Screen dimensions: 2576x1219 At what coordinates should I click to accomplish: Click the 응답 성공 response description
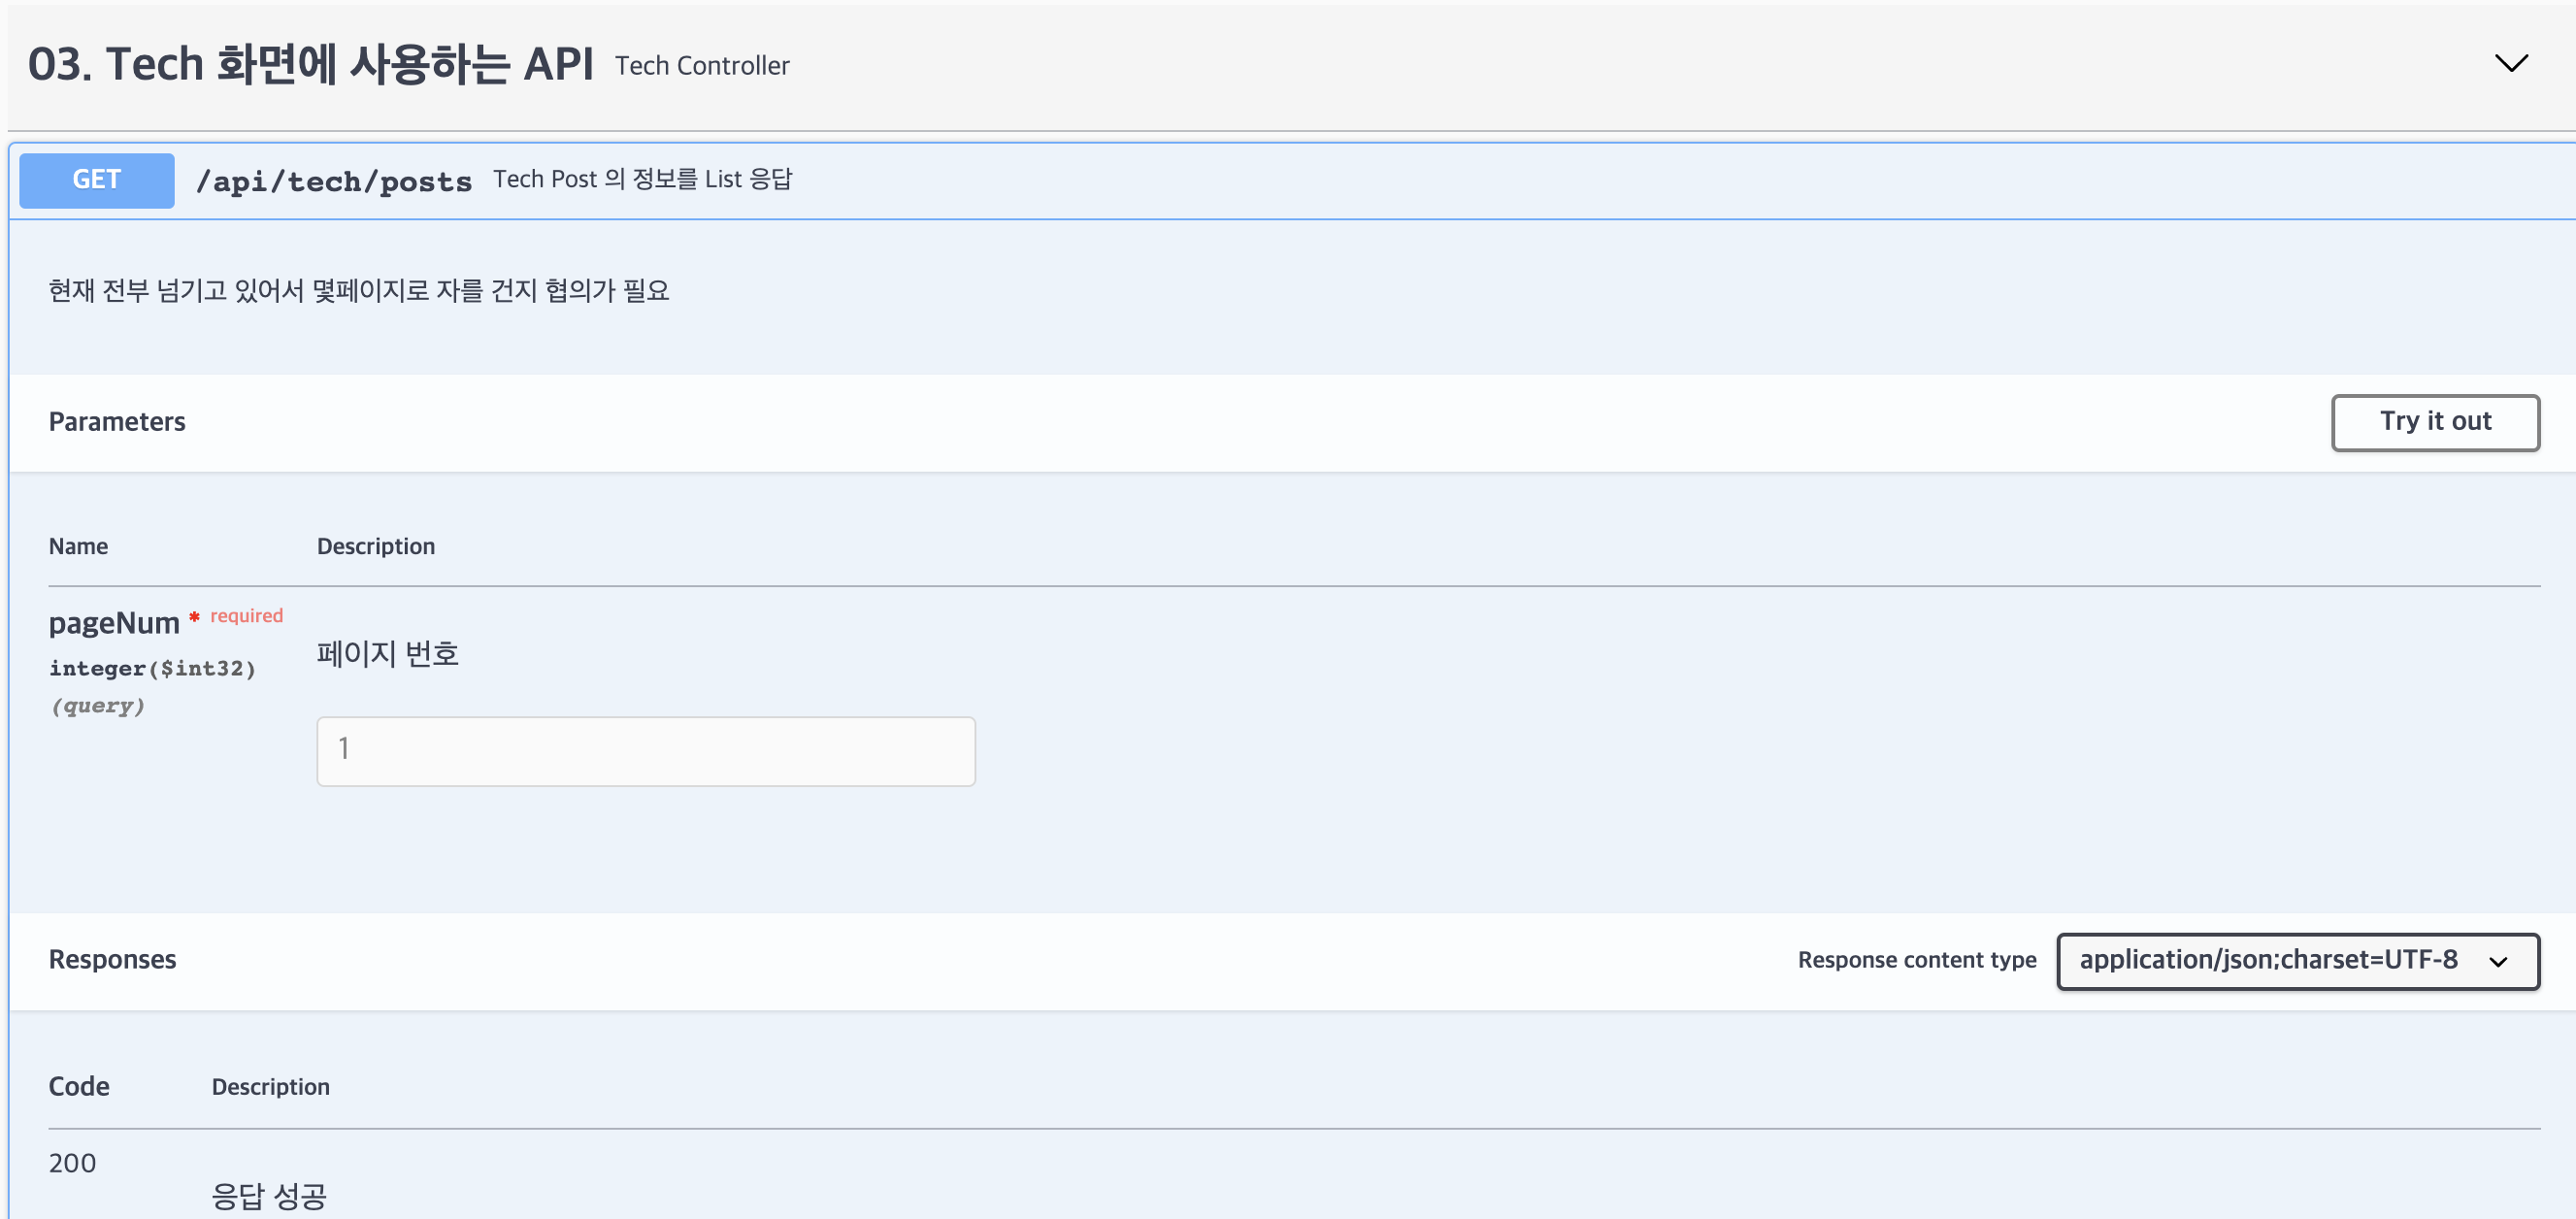[269, 1196]
